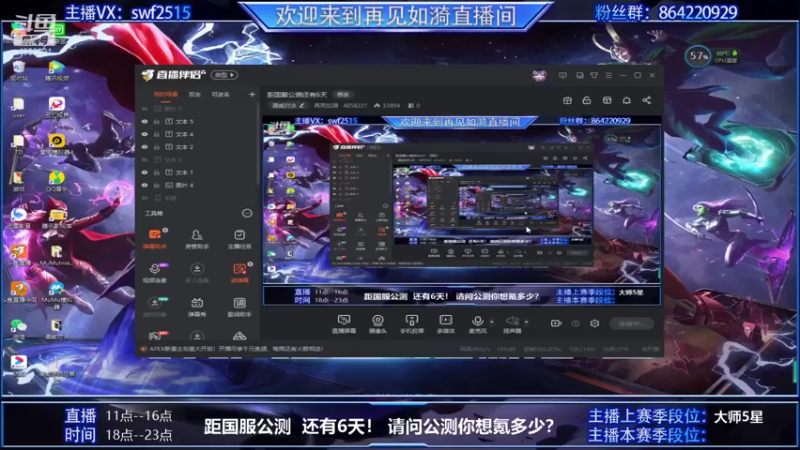The image size is (800, 450).
Task: Switch to the second scene tab
Action: tap(194, 94)
